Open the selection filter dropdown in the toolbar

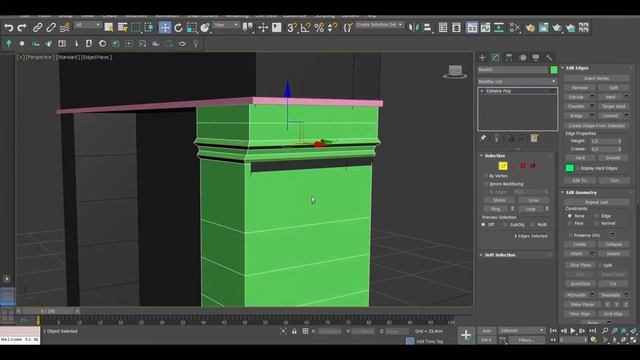pyautogui.click(x=87, y=25)
